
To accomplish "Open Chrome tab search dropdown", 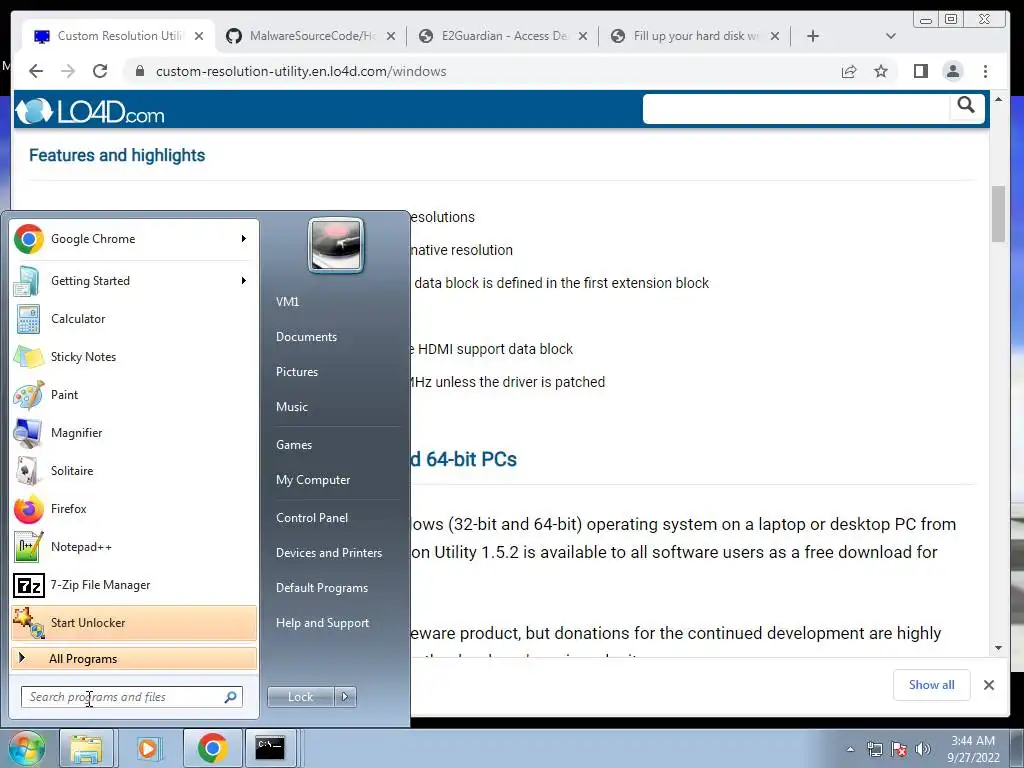I will coord(891,36).
